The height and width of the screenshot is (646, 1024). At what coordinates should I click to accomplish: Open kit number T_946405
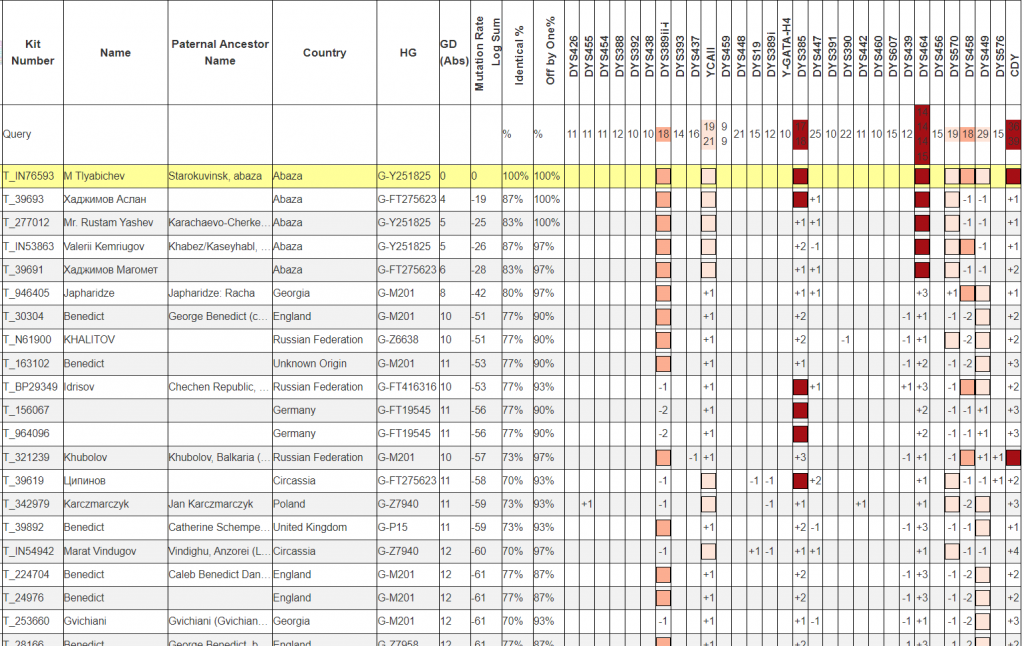point(27,293)
